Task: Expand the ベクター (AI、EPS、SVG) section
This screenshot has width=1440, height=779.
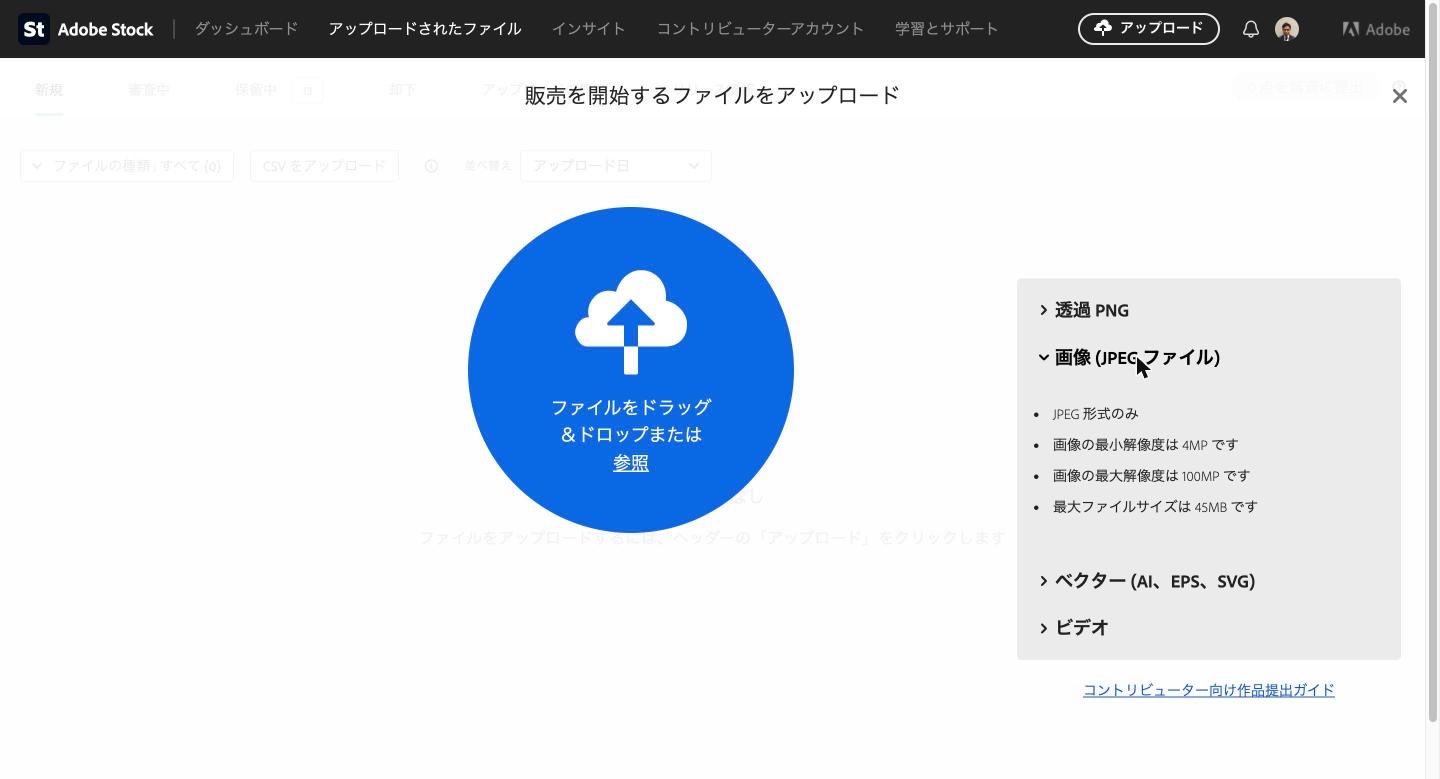Action: [x=1147, y=581]
